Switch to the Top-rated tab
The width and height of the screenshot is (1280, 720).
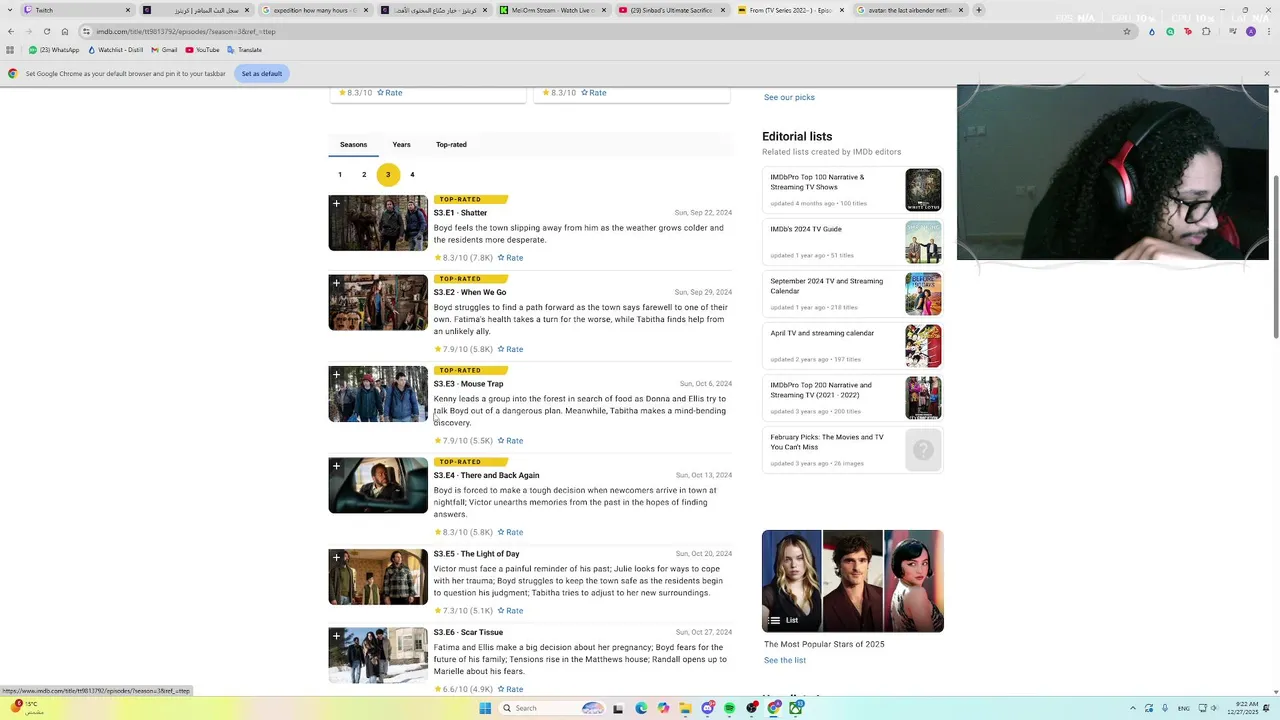click(451, 145)
